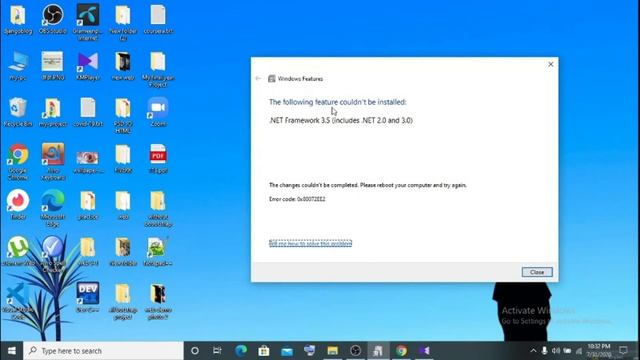Viewport: 640px width, 360px height.
Task: Select the Avro Keyboard desktop shortcut
Action: (x=53, y=162)
